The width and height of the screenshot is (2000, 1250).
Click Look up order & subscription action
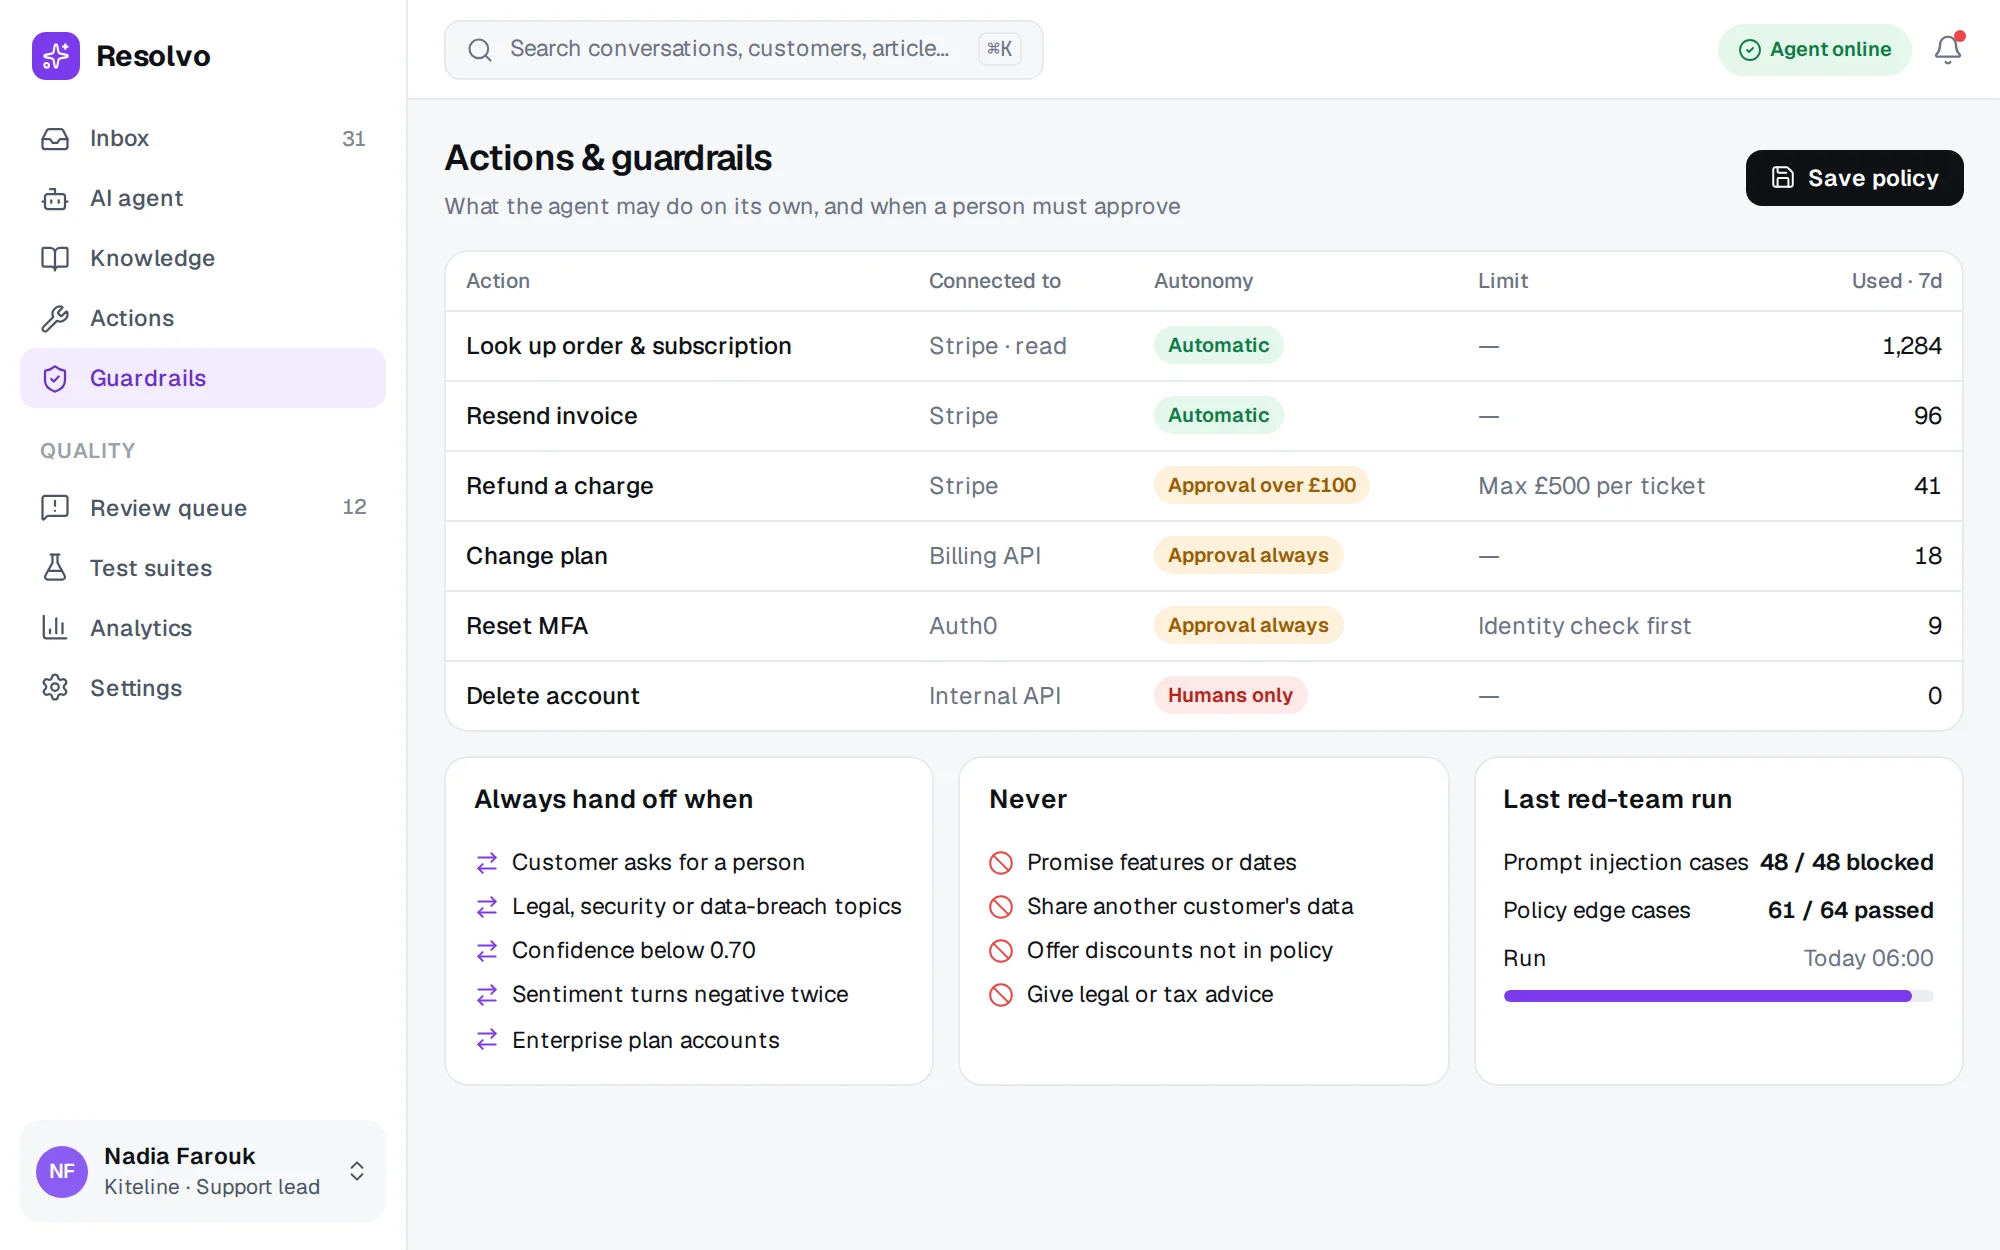pos(628,346)
